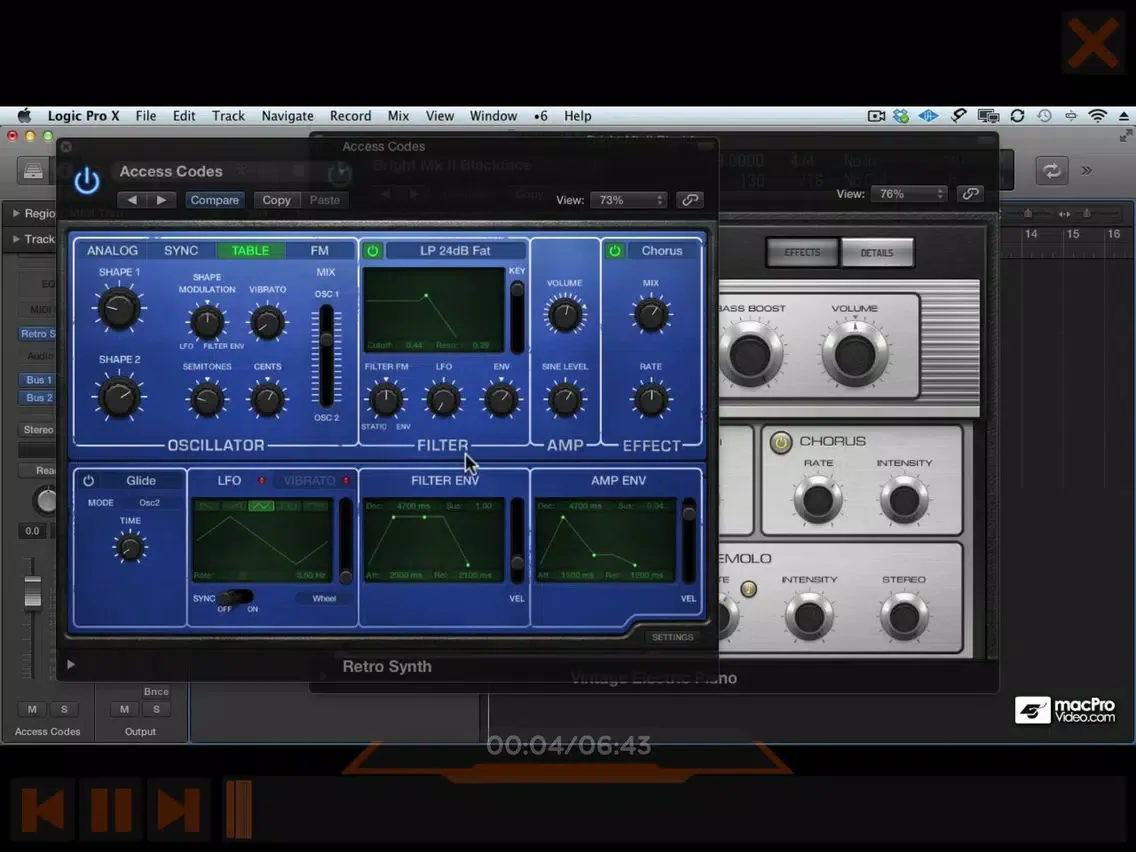Open the 76% View dropdown in Electric Piano

(909, 194)
